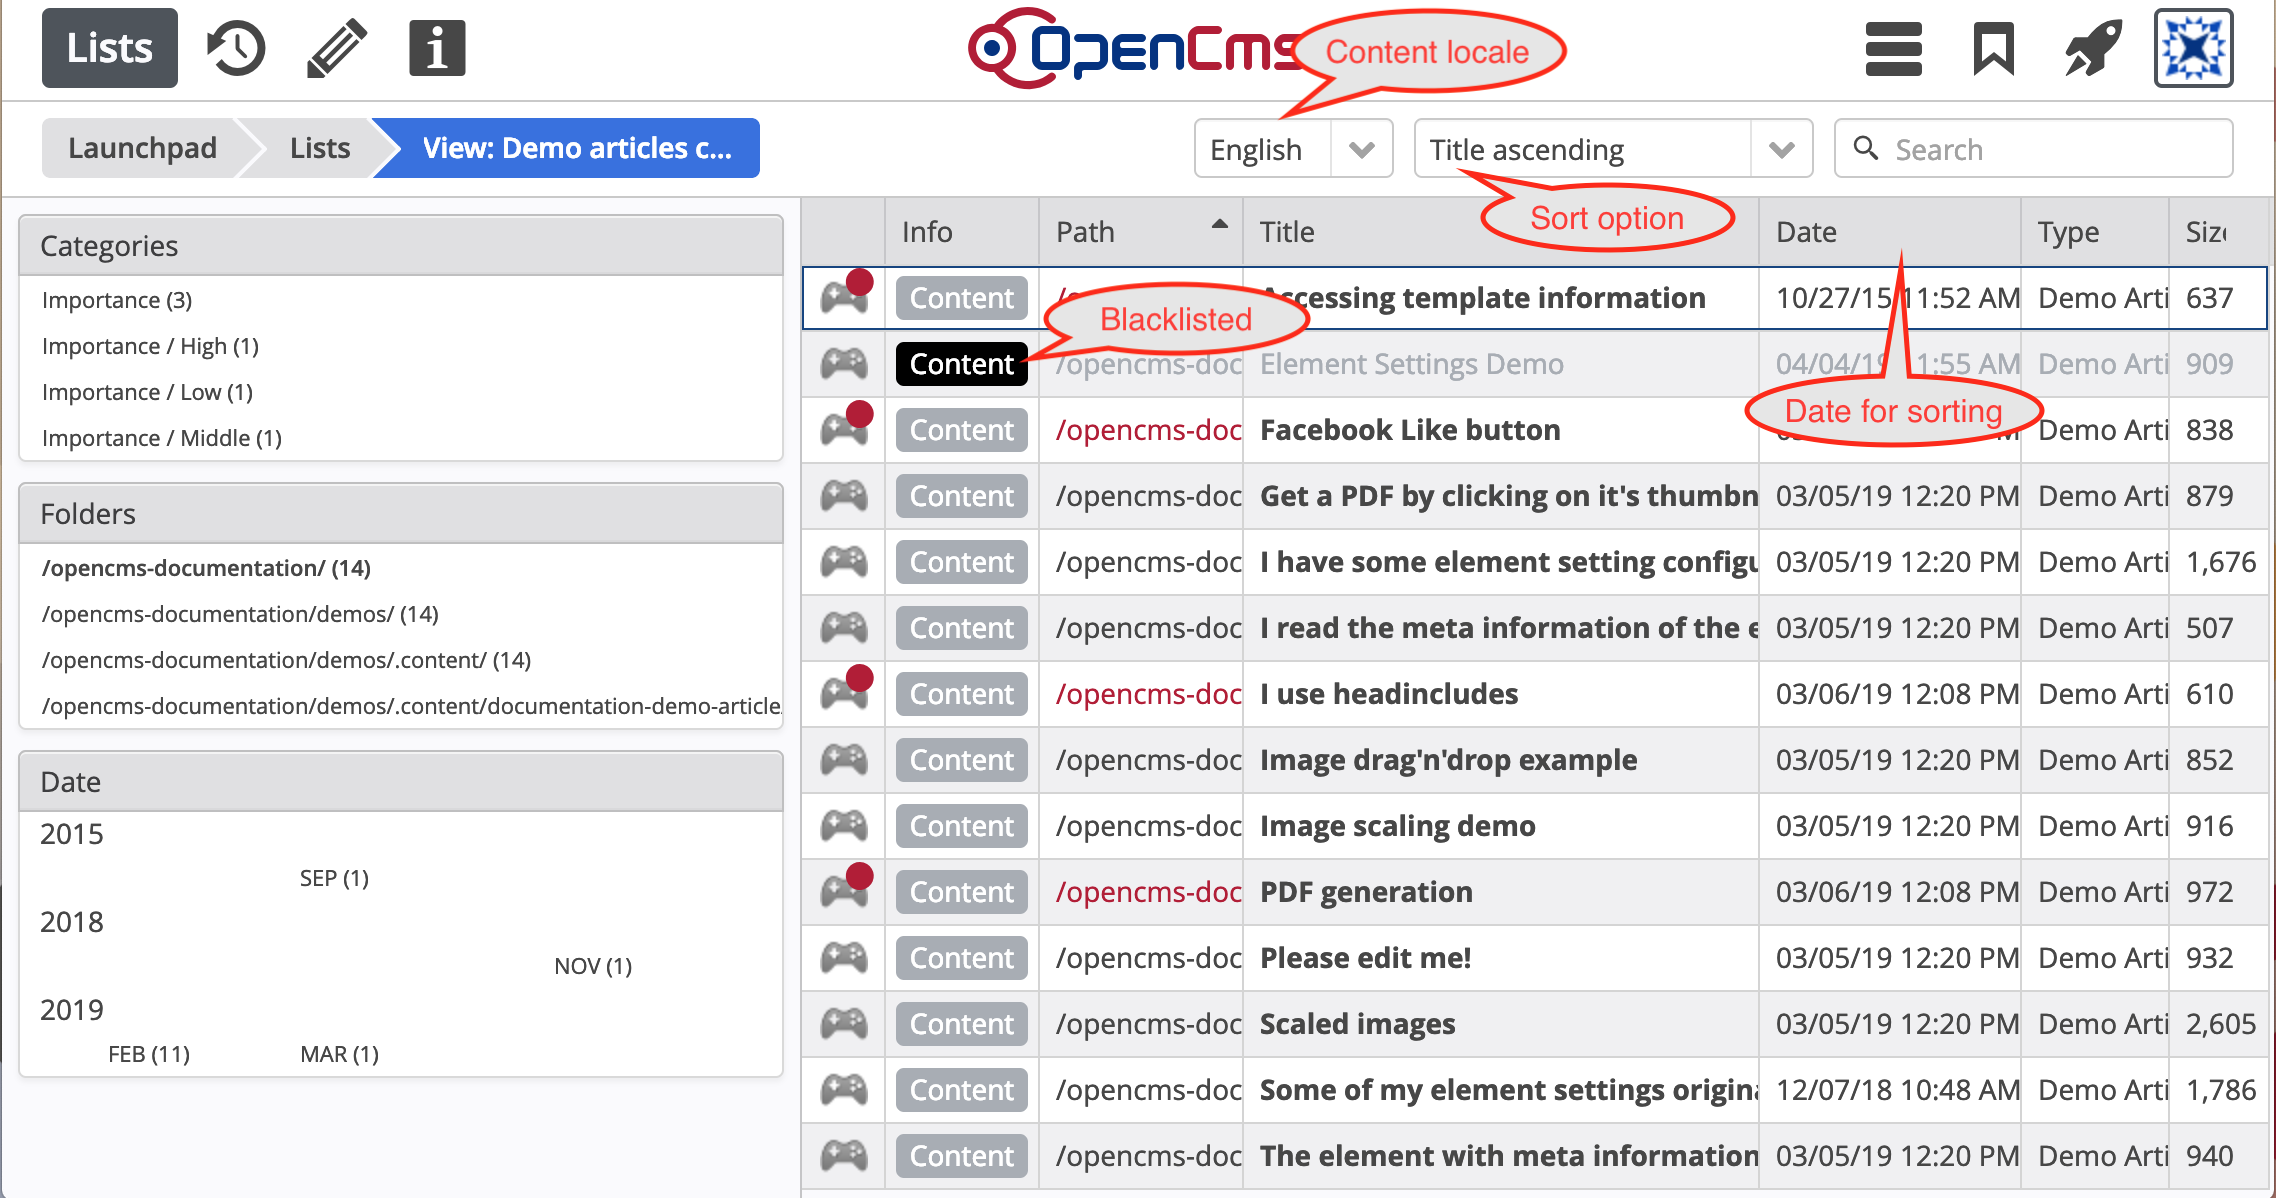Viewport: 2276px width, 1198px height.
Task: Open the publish history clock icon
Action: 236,48
